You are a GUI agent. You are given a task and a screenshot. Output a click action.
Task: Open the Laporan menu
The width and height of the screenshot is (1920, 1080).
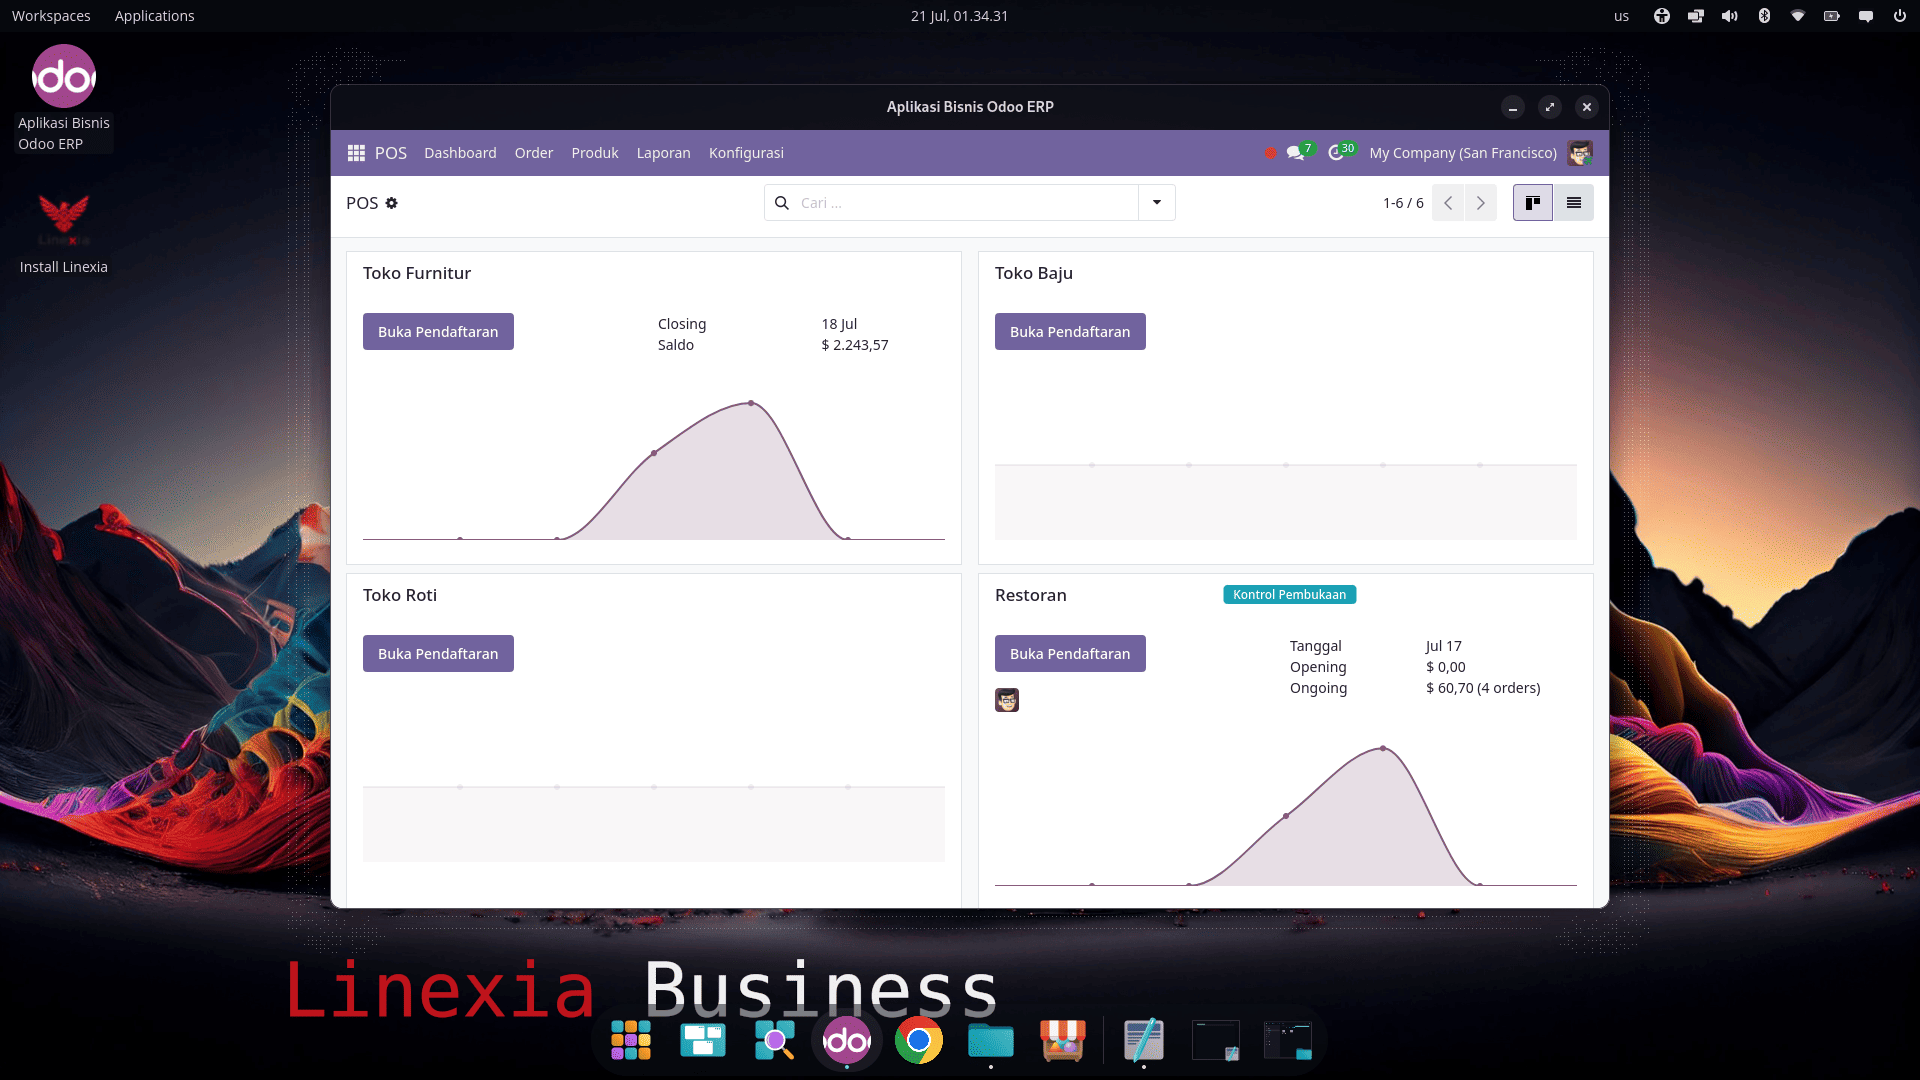pyautogui.click(x=664, y=153)
